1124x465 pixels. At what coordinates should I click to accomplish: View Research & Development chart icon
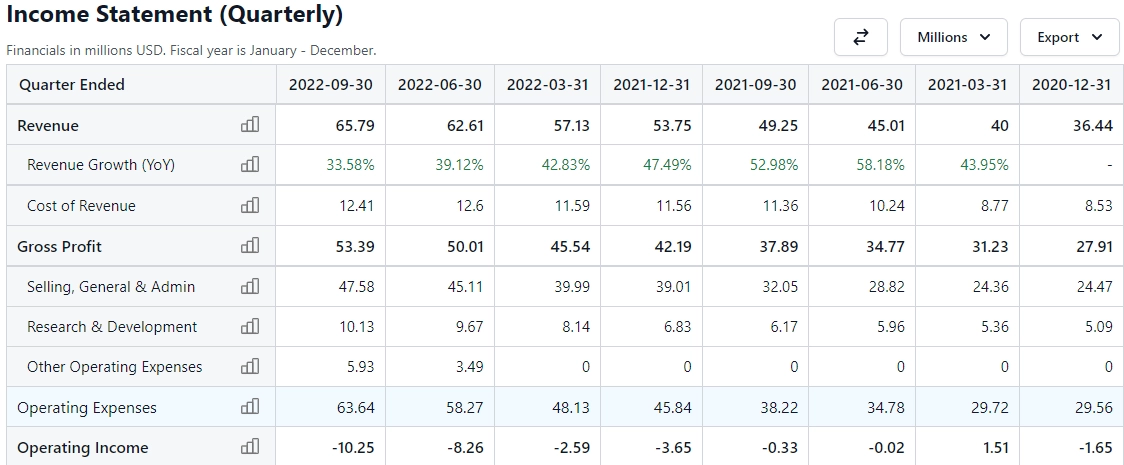pos(250,327)
